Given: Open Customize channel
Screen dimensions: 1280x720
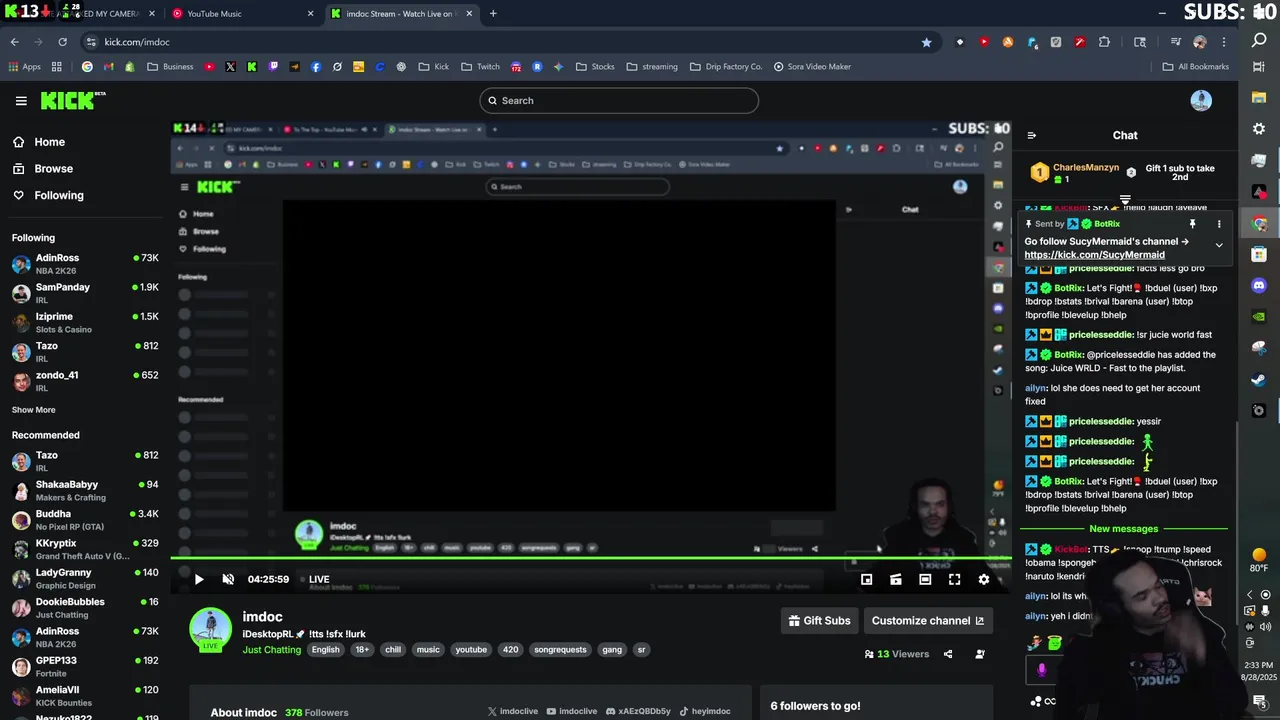Looking at the screenshot, I should 927,621.
